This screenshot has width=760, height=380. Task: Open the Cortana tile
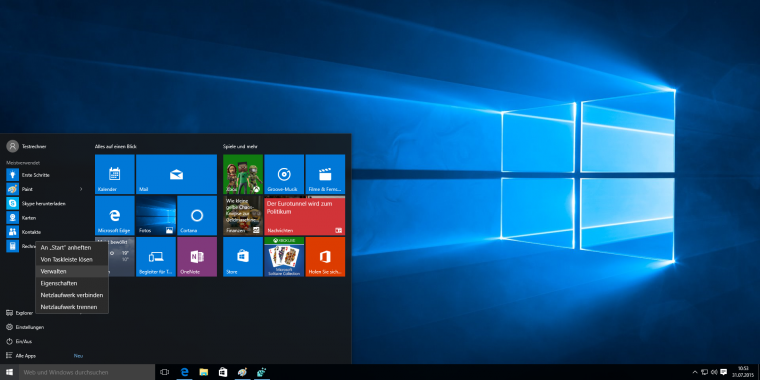197,216
